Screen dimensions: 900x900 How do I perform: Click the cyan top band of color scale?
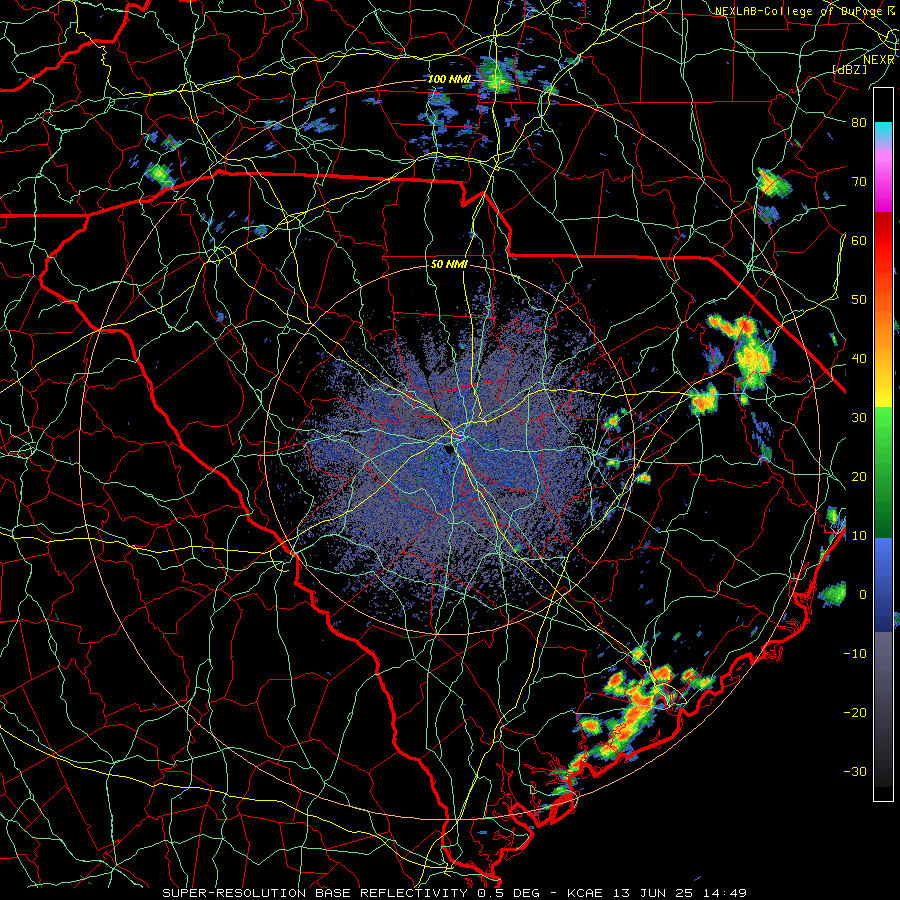883,130
